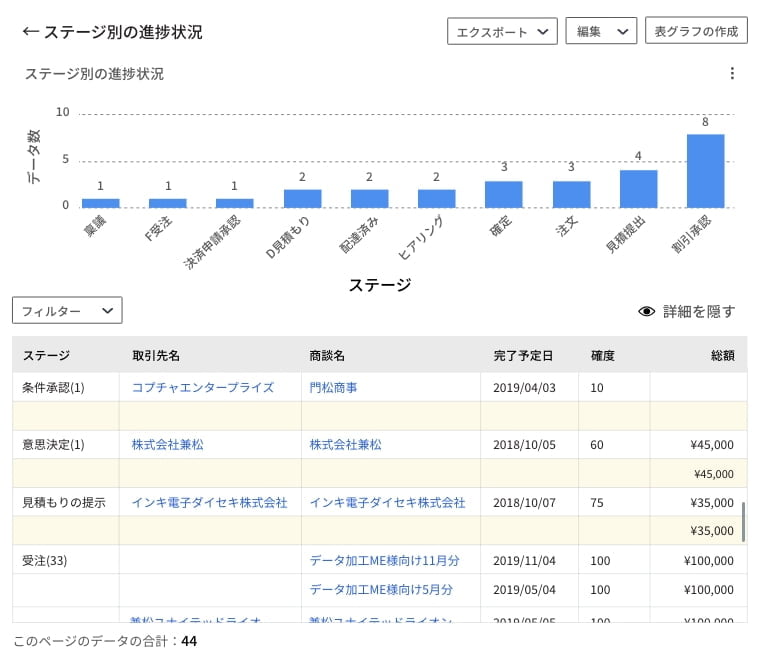
Task: Click the 表グラフの作成 button
Action: point(696,31)
